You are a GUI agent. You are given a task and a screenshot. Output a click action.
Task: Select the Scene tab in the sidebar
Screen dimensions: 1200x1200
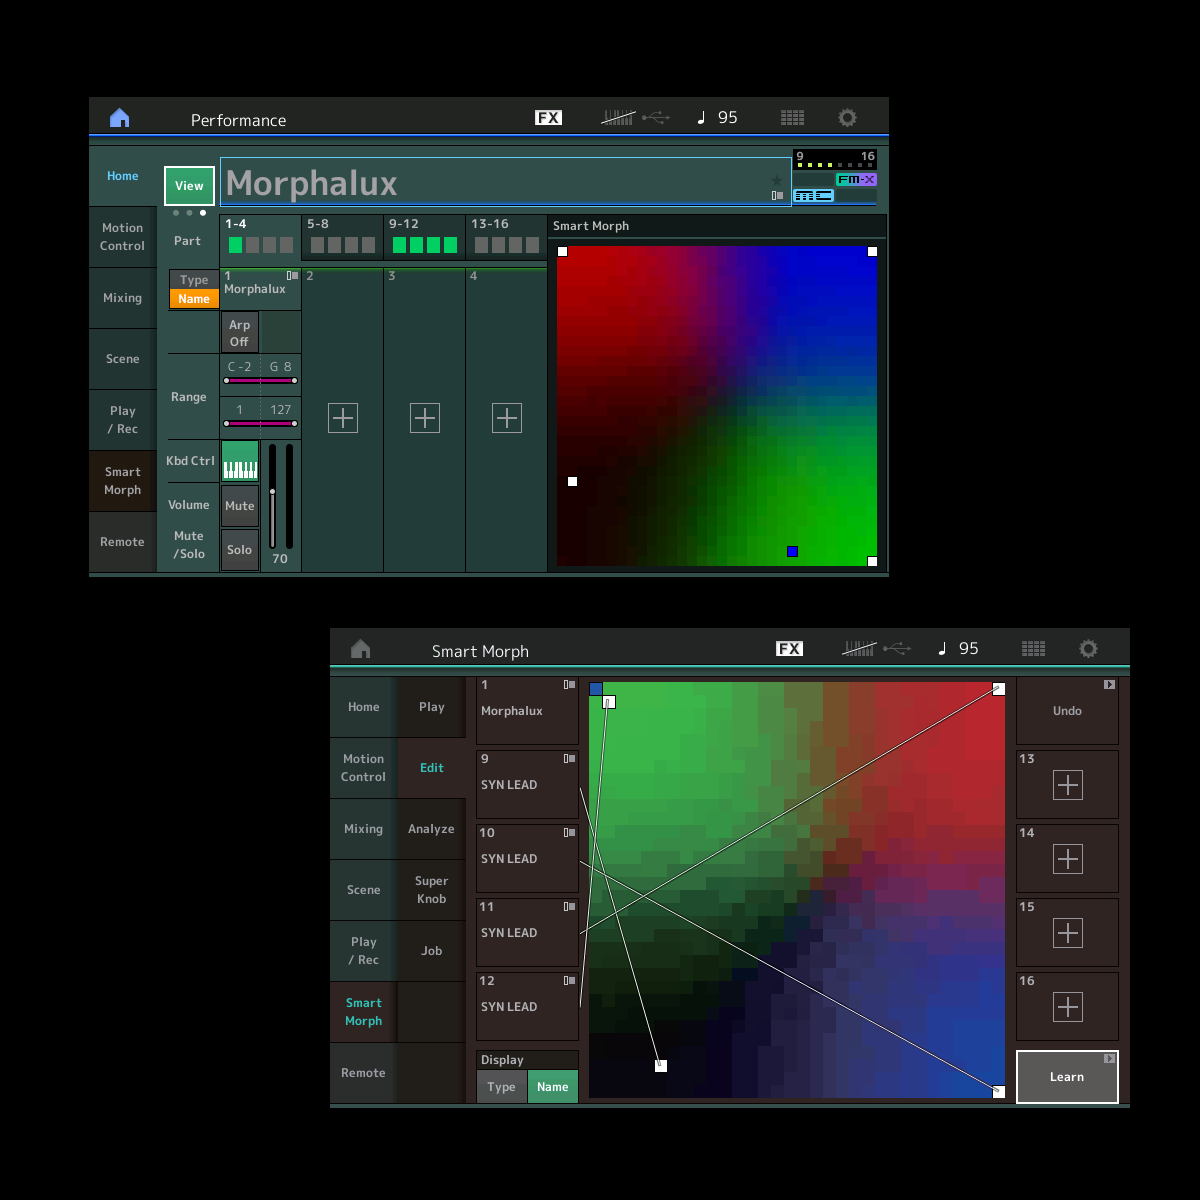122,359
